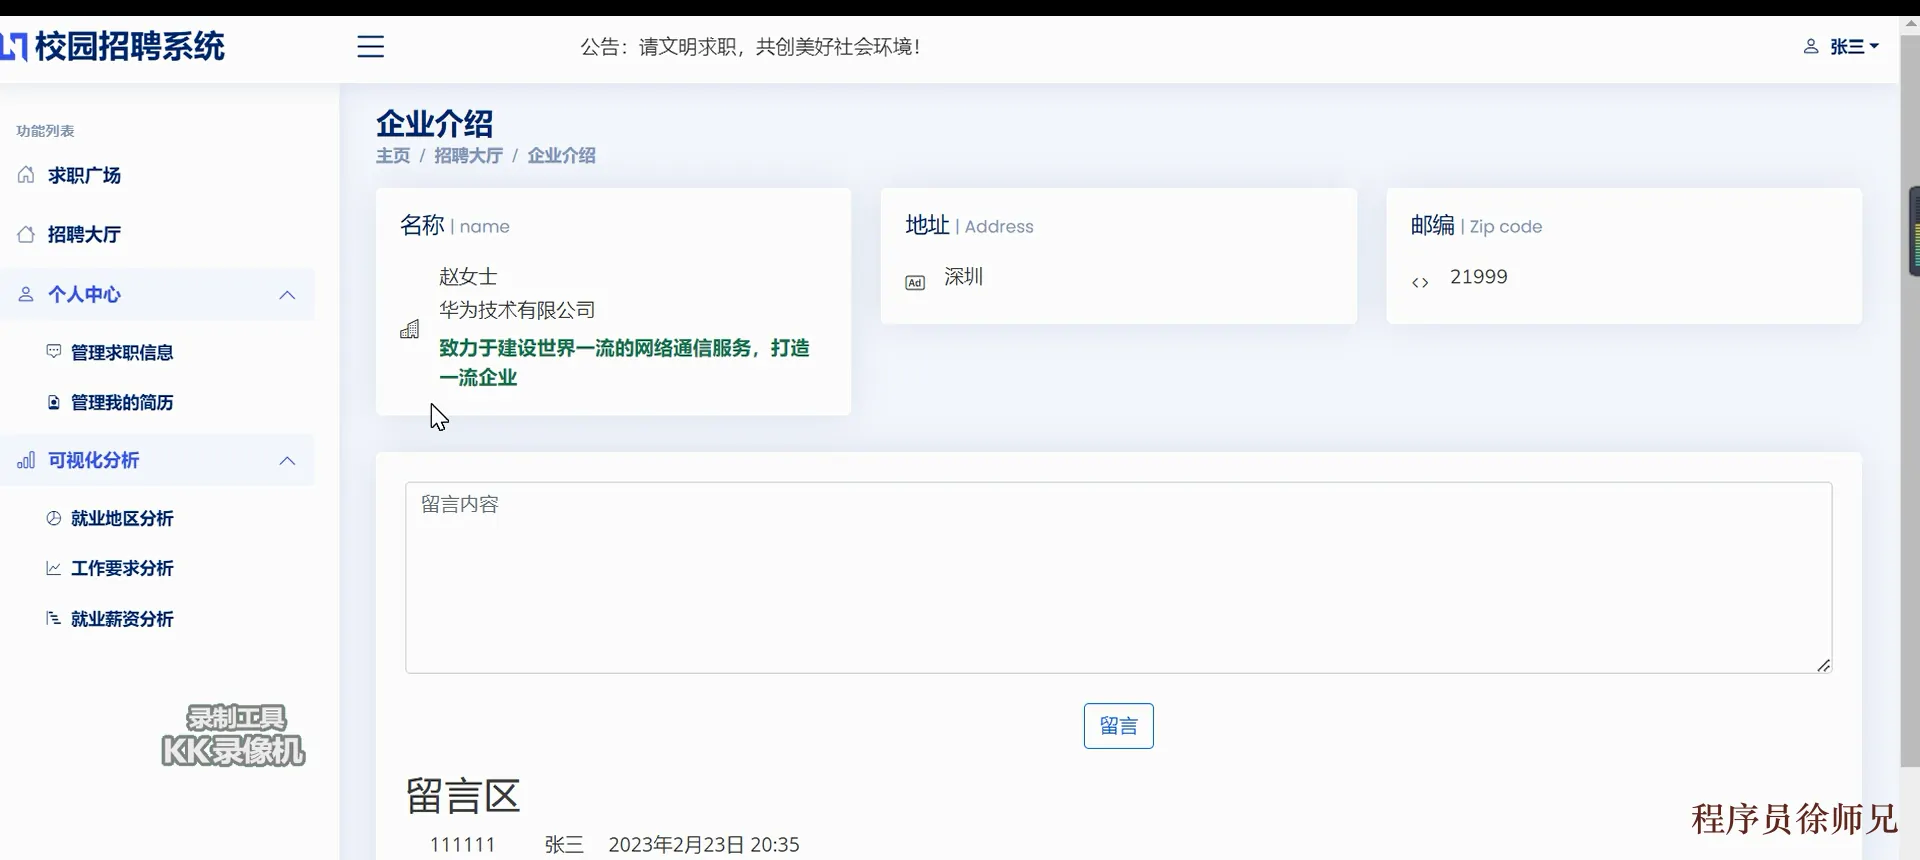The width and height of the screenshot is (1920, 860).
Task: Click the message icon beside 管理求职信息
Action: click(54, 351)
